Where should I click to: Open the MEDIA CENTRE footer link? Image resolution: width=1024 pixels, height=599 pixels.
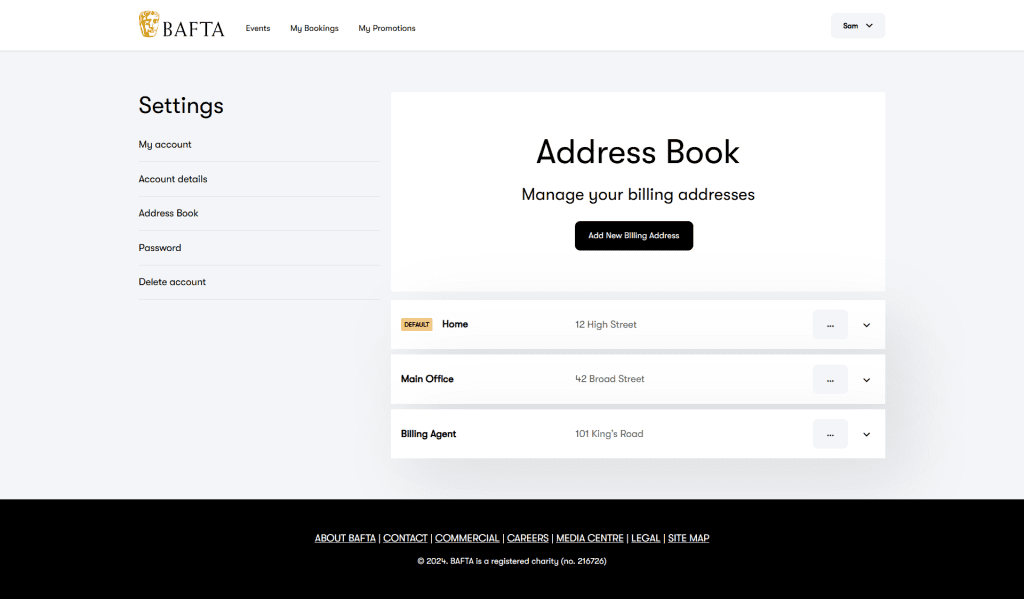click(590, 538)
